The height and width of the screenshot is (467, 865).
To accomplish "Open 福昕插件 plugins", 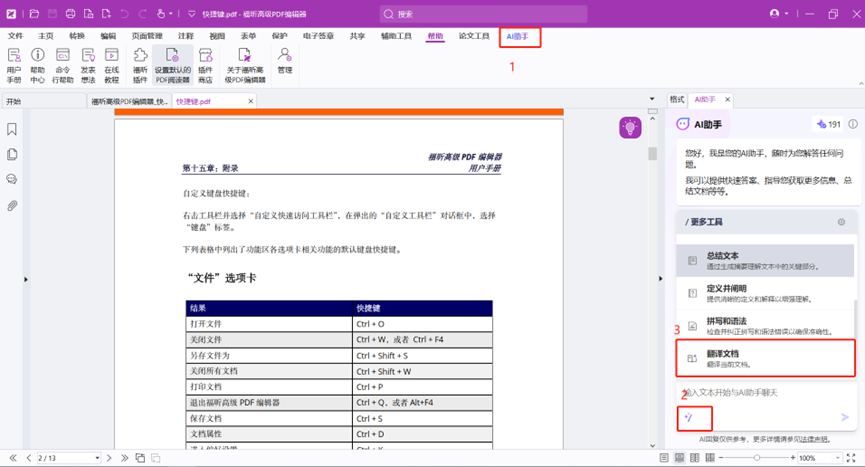I will (x=140, y=65).
